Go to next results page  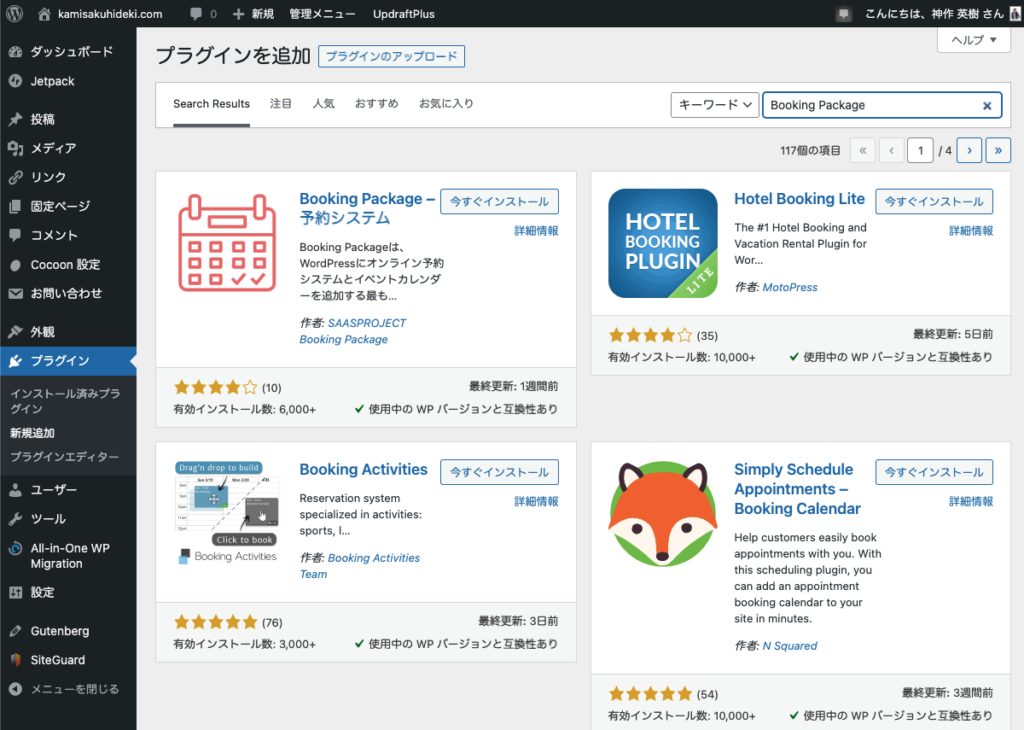click(x=969, y=150)
